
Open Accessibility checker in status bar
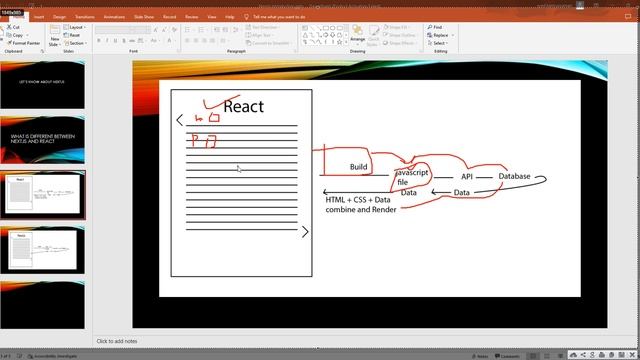52,356
